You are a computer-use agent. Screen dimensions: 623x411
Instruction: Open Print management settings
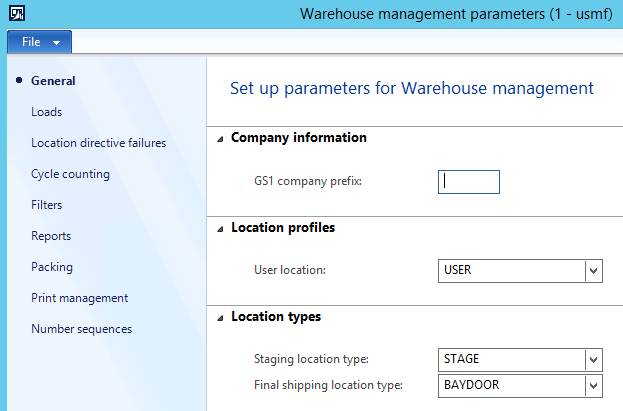(x=79, y=298)
